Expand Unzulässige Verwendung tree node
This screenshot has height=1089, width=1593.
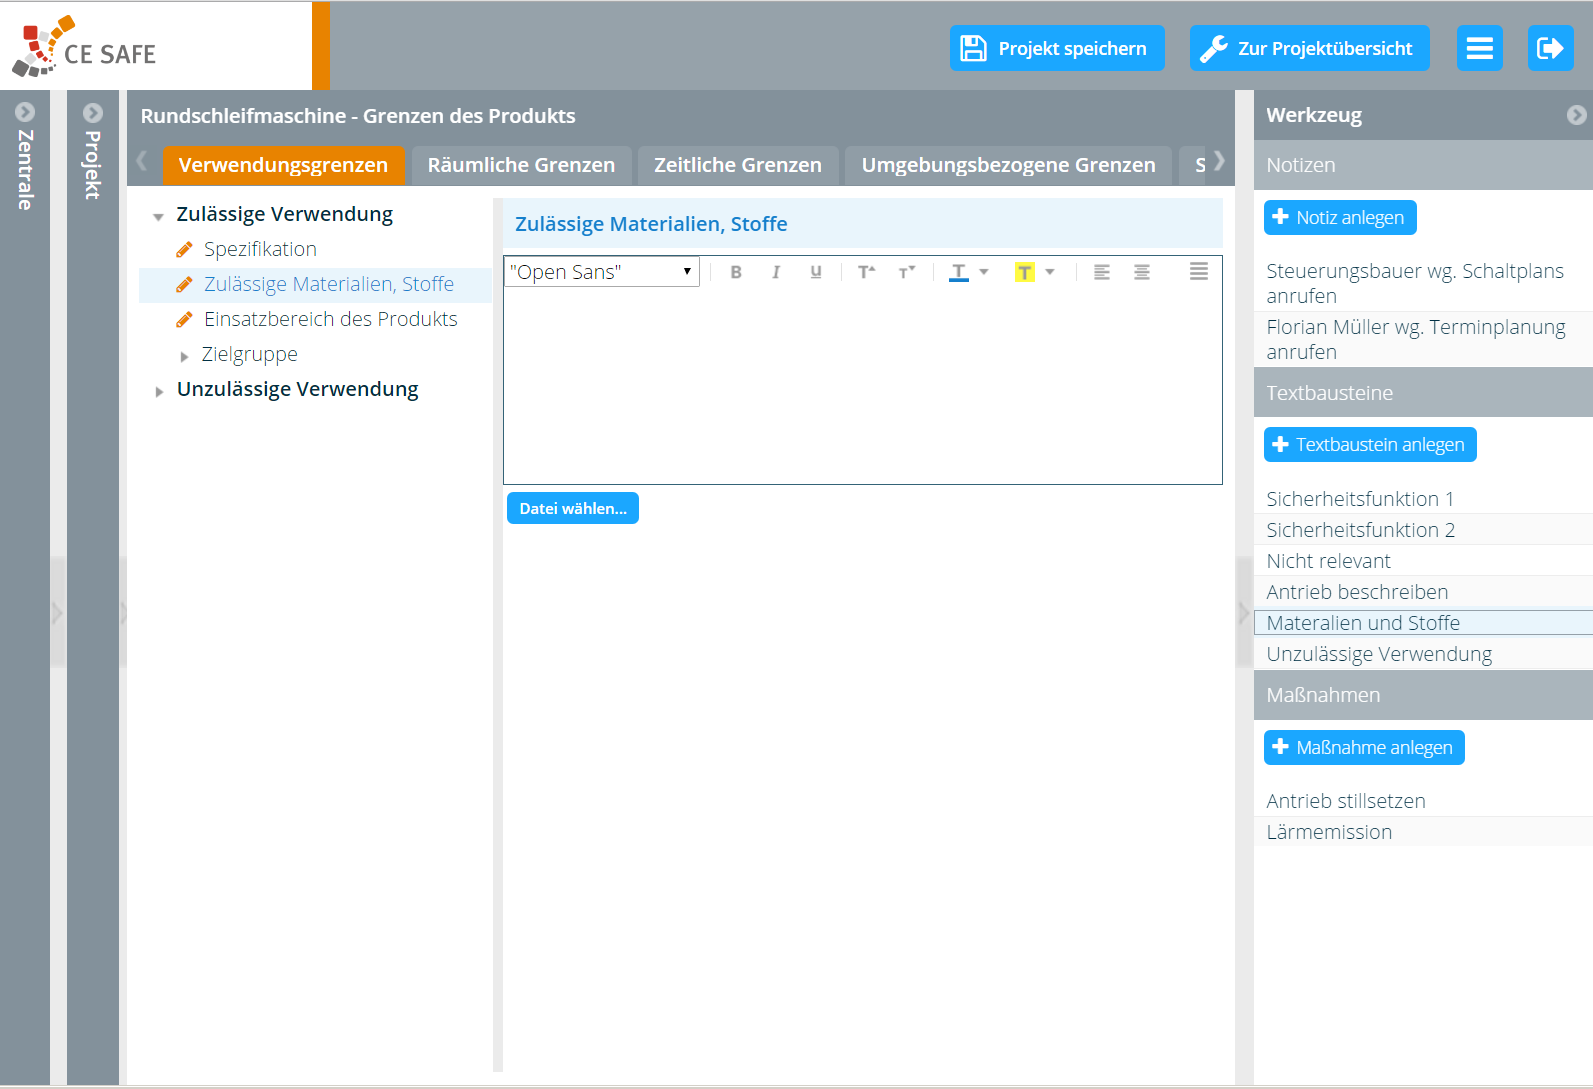tap(159, 391)
